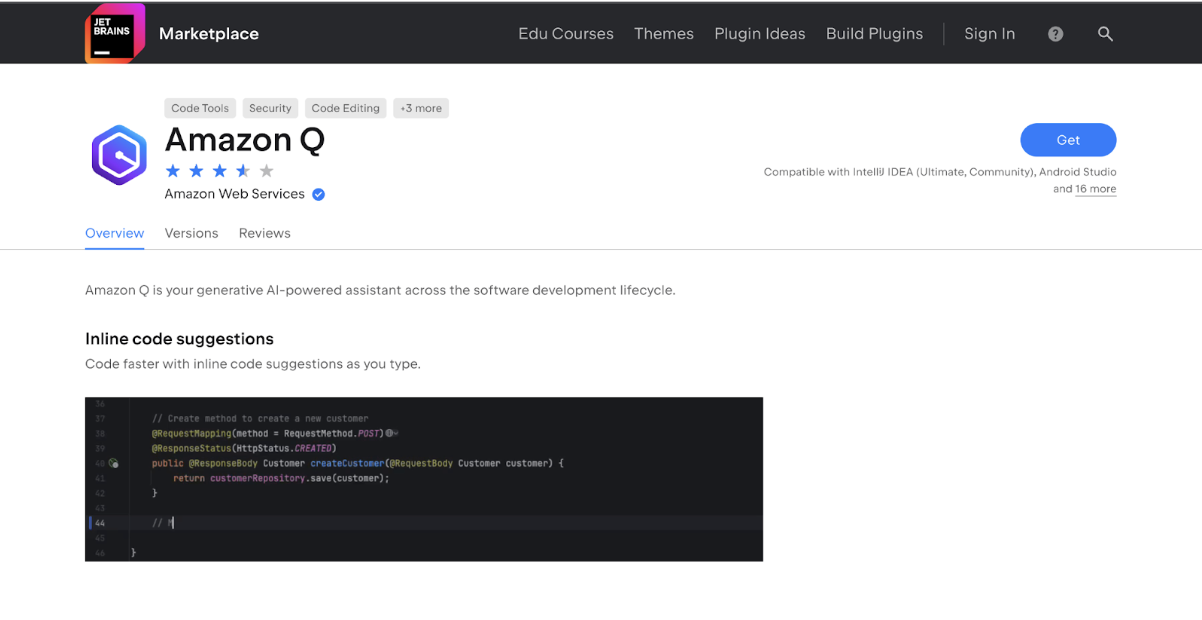Switch to the Versions tab
This screenshot has width=1202, height=620.
[191, 233]
